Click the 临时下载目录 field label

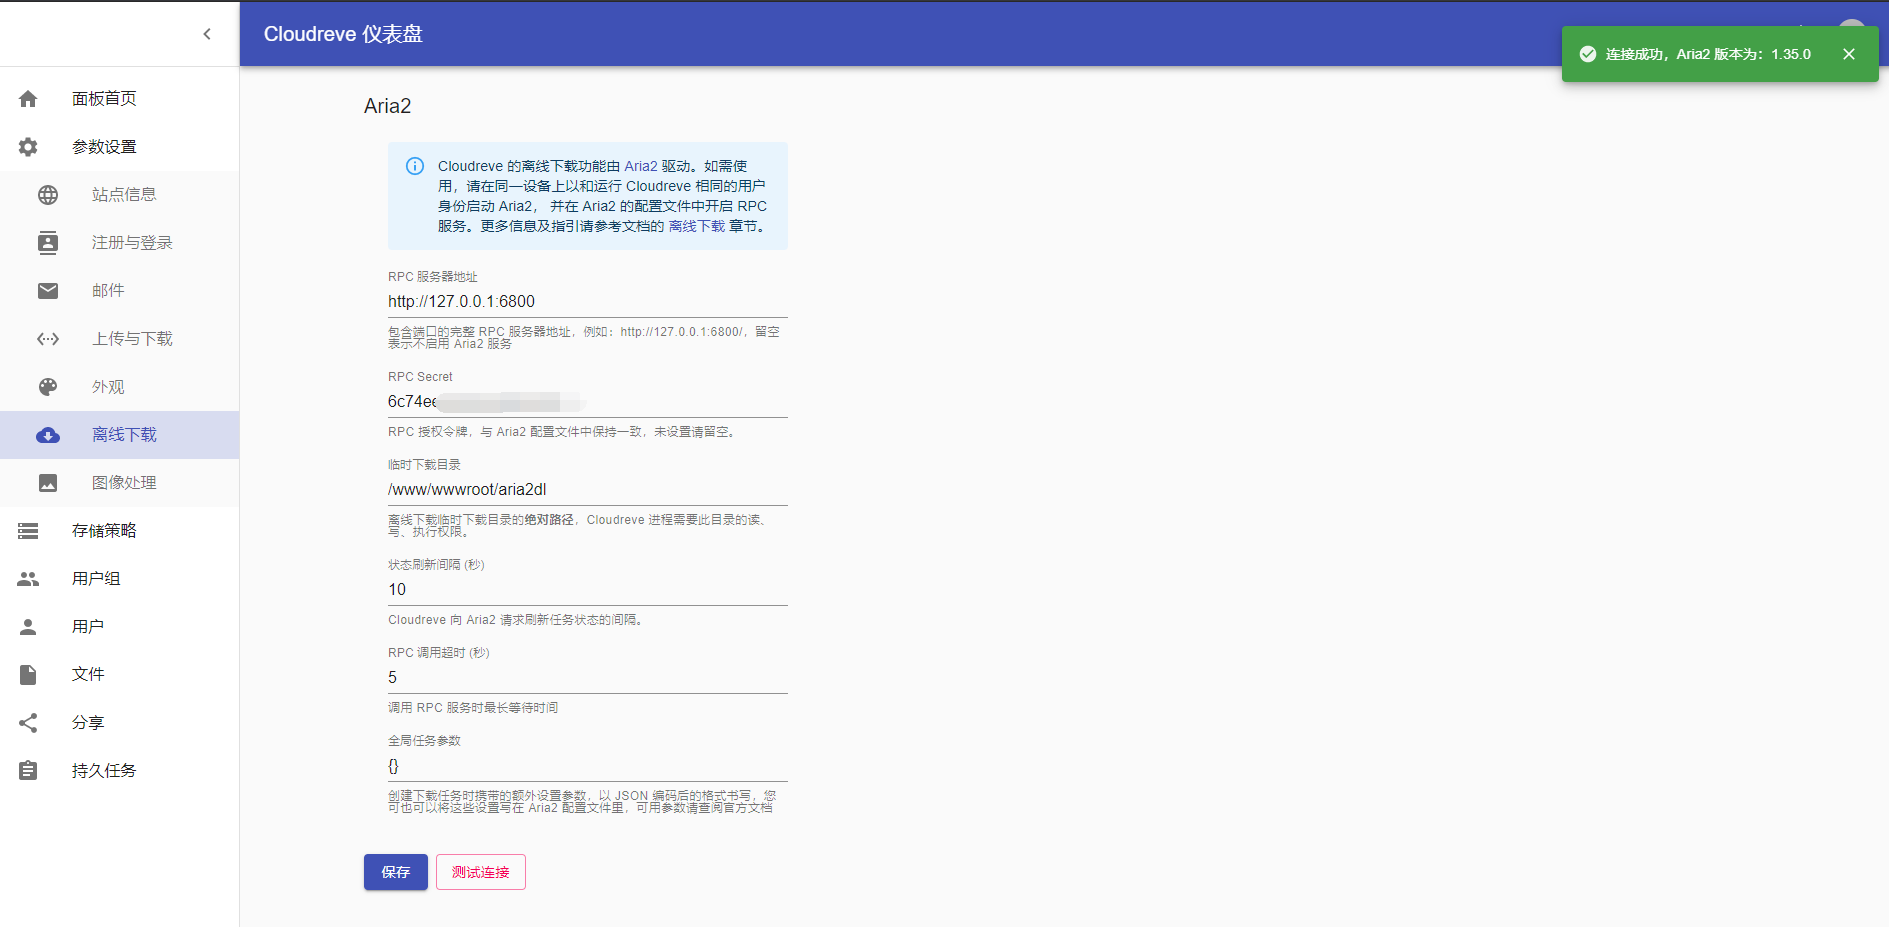pos(424,465)
